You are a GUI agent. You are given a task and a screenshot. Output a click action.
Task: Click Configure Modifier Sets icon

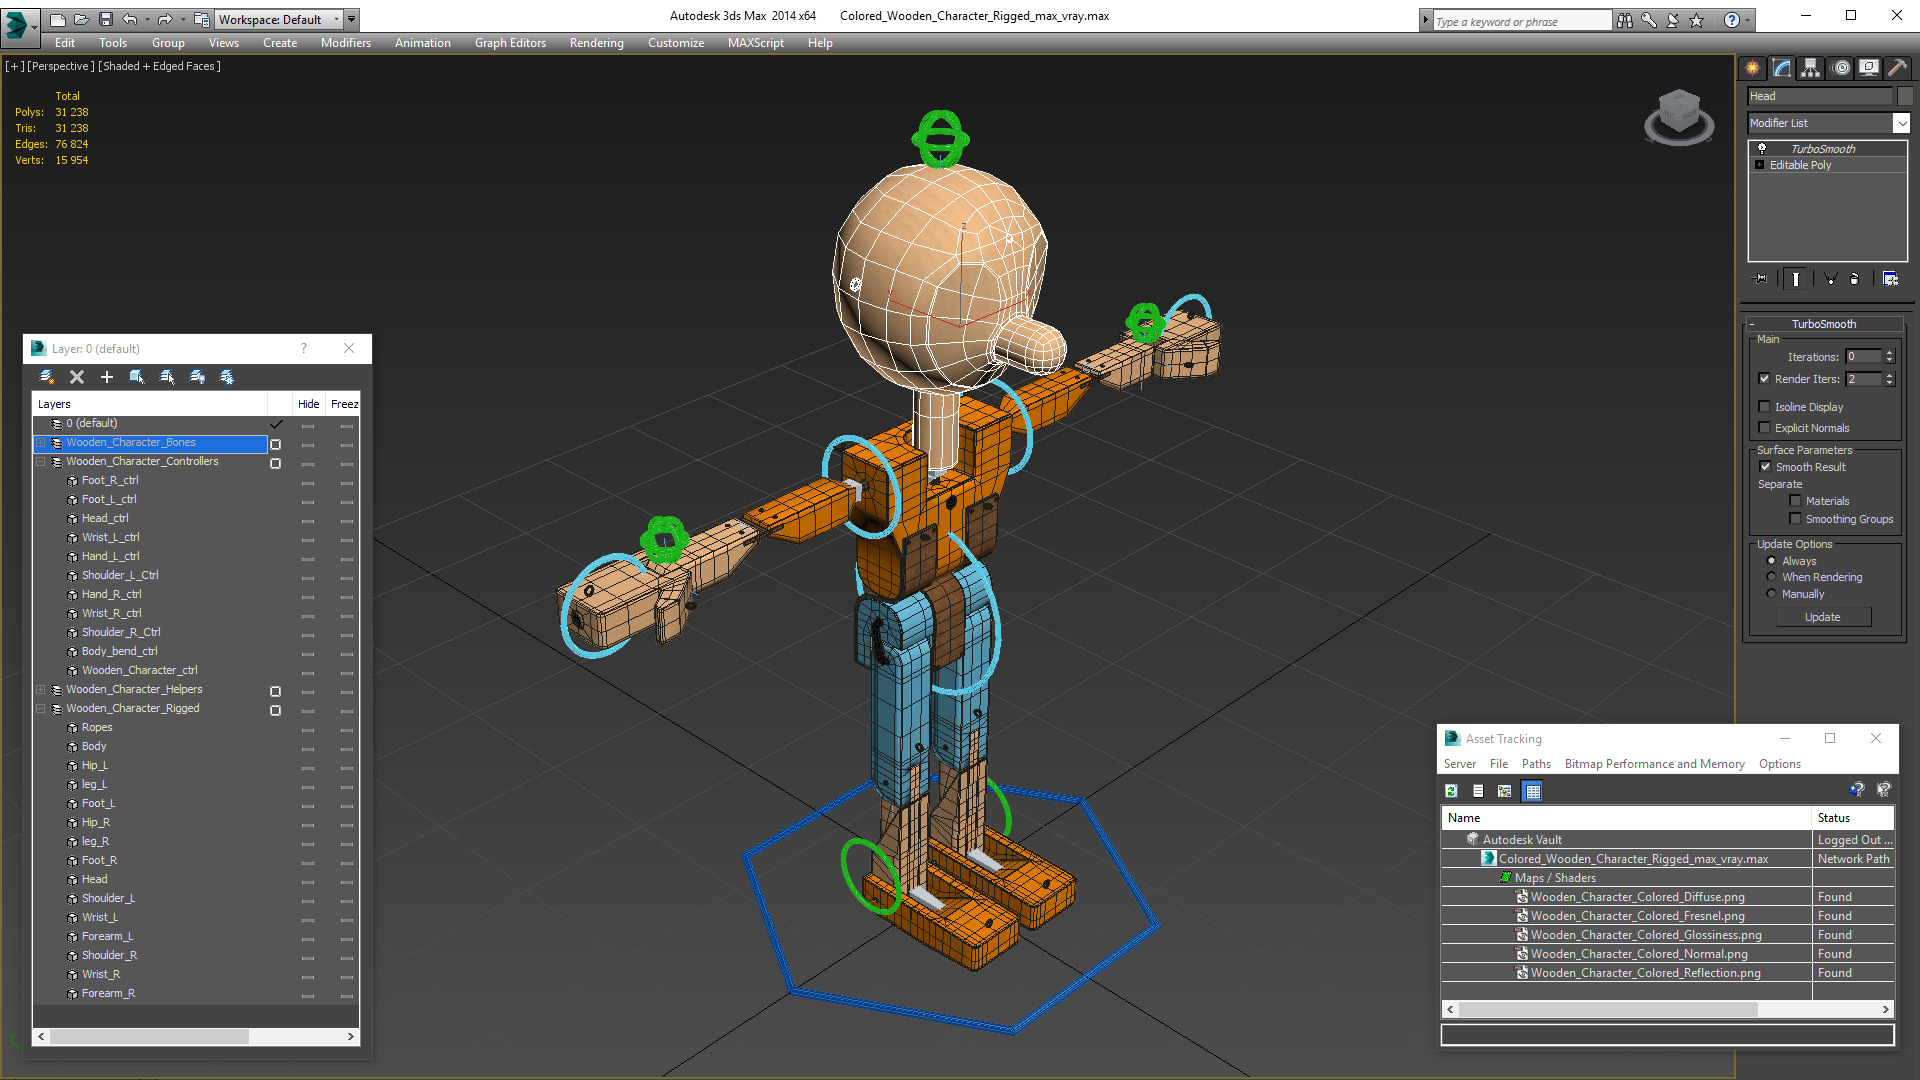pyautogui.click(x=1890, y=279)
